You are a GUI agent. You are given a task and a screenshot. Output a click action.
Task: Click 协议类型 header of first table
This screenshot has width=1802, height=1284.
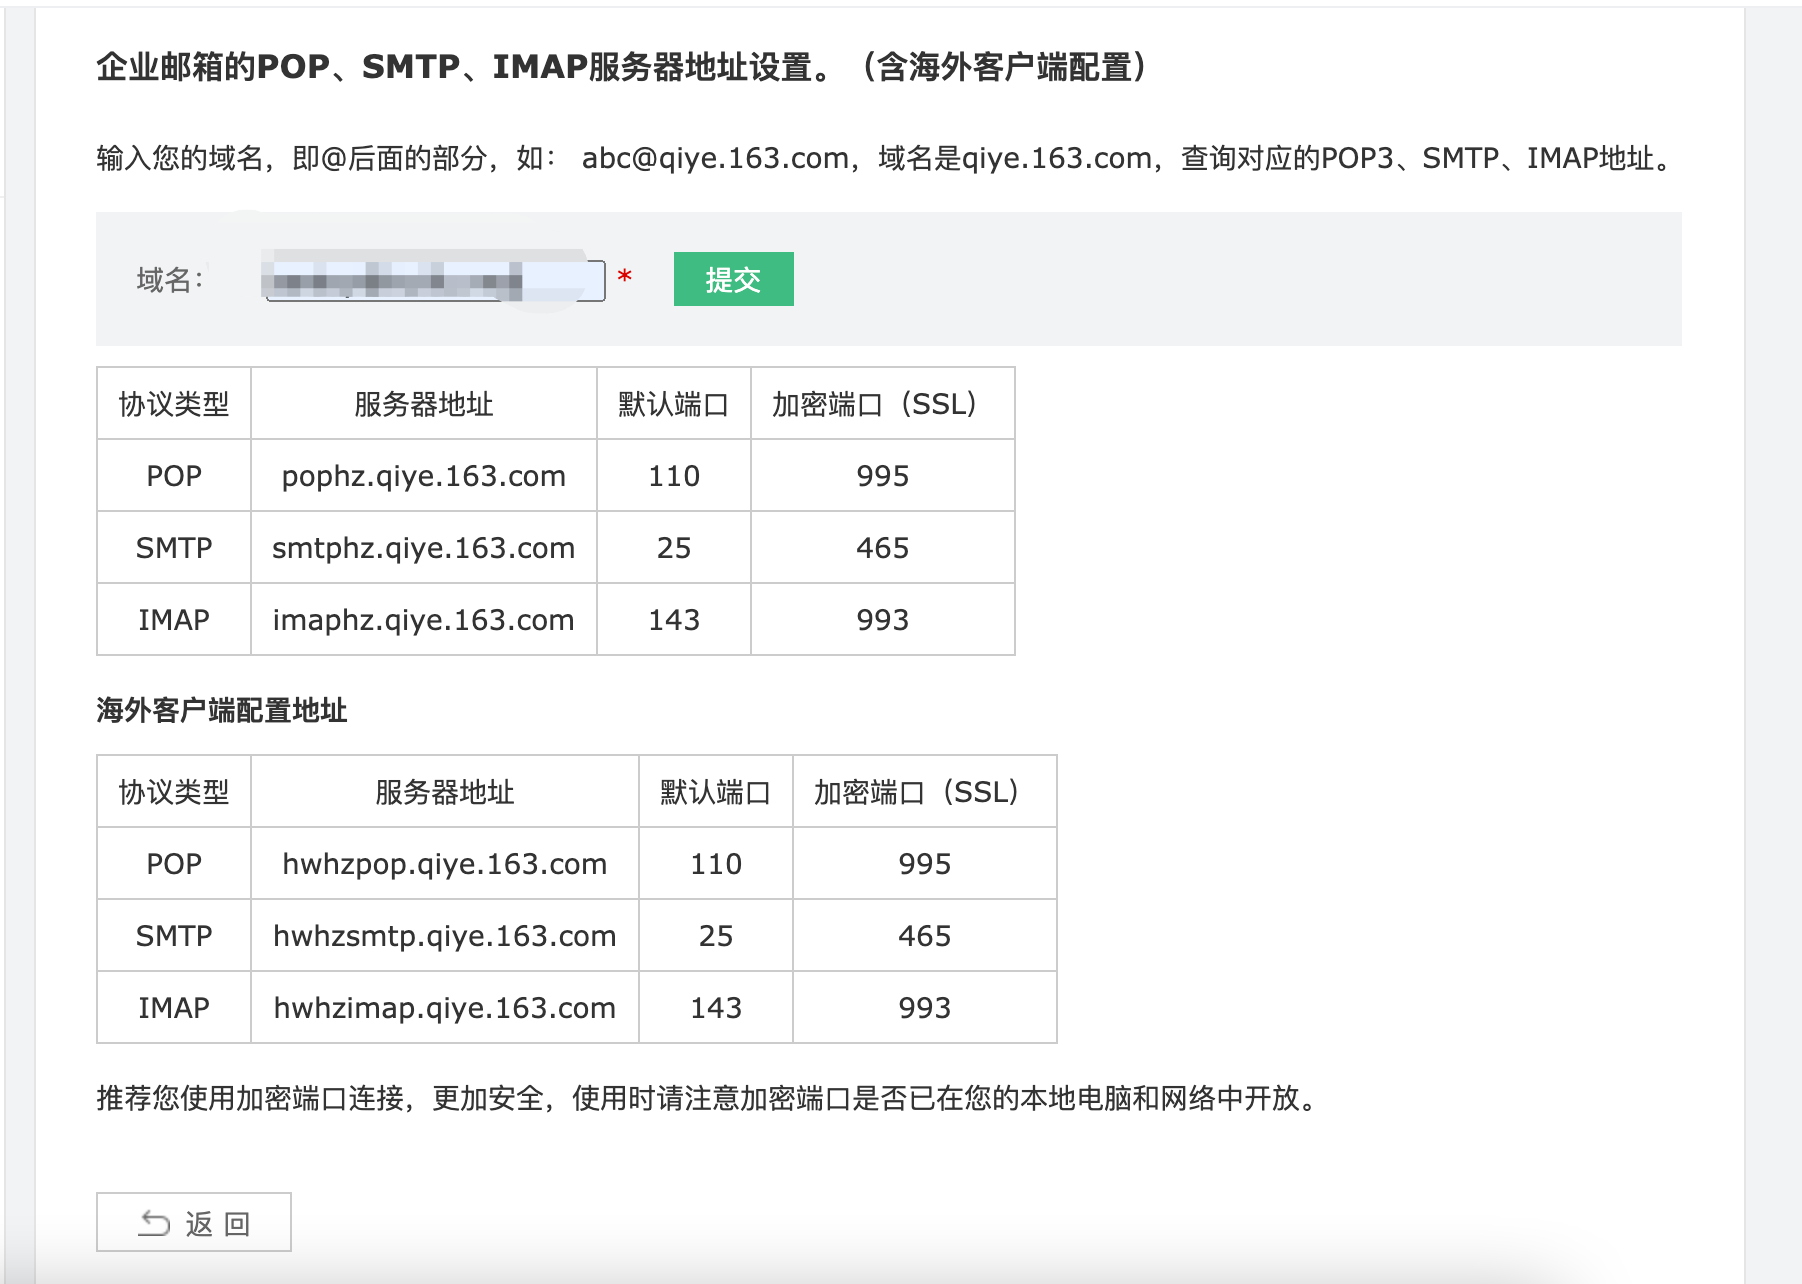(174, 404)
